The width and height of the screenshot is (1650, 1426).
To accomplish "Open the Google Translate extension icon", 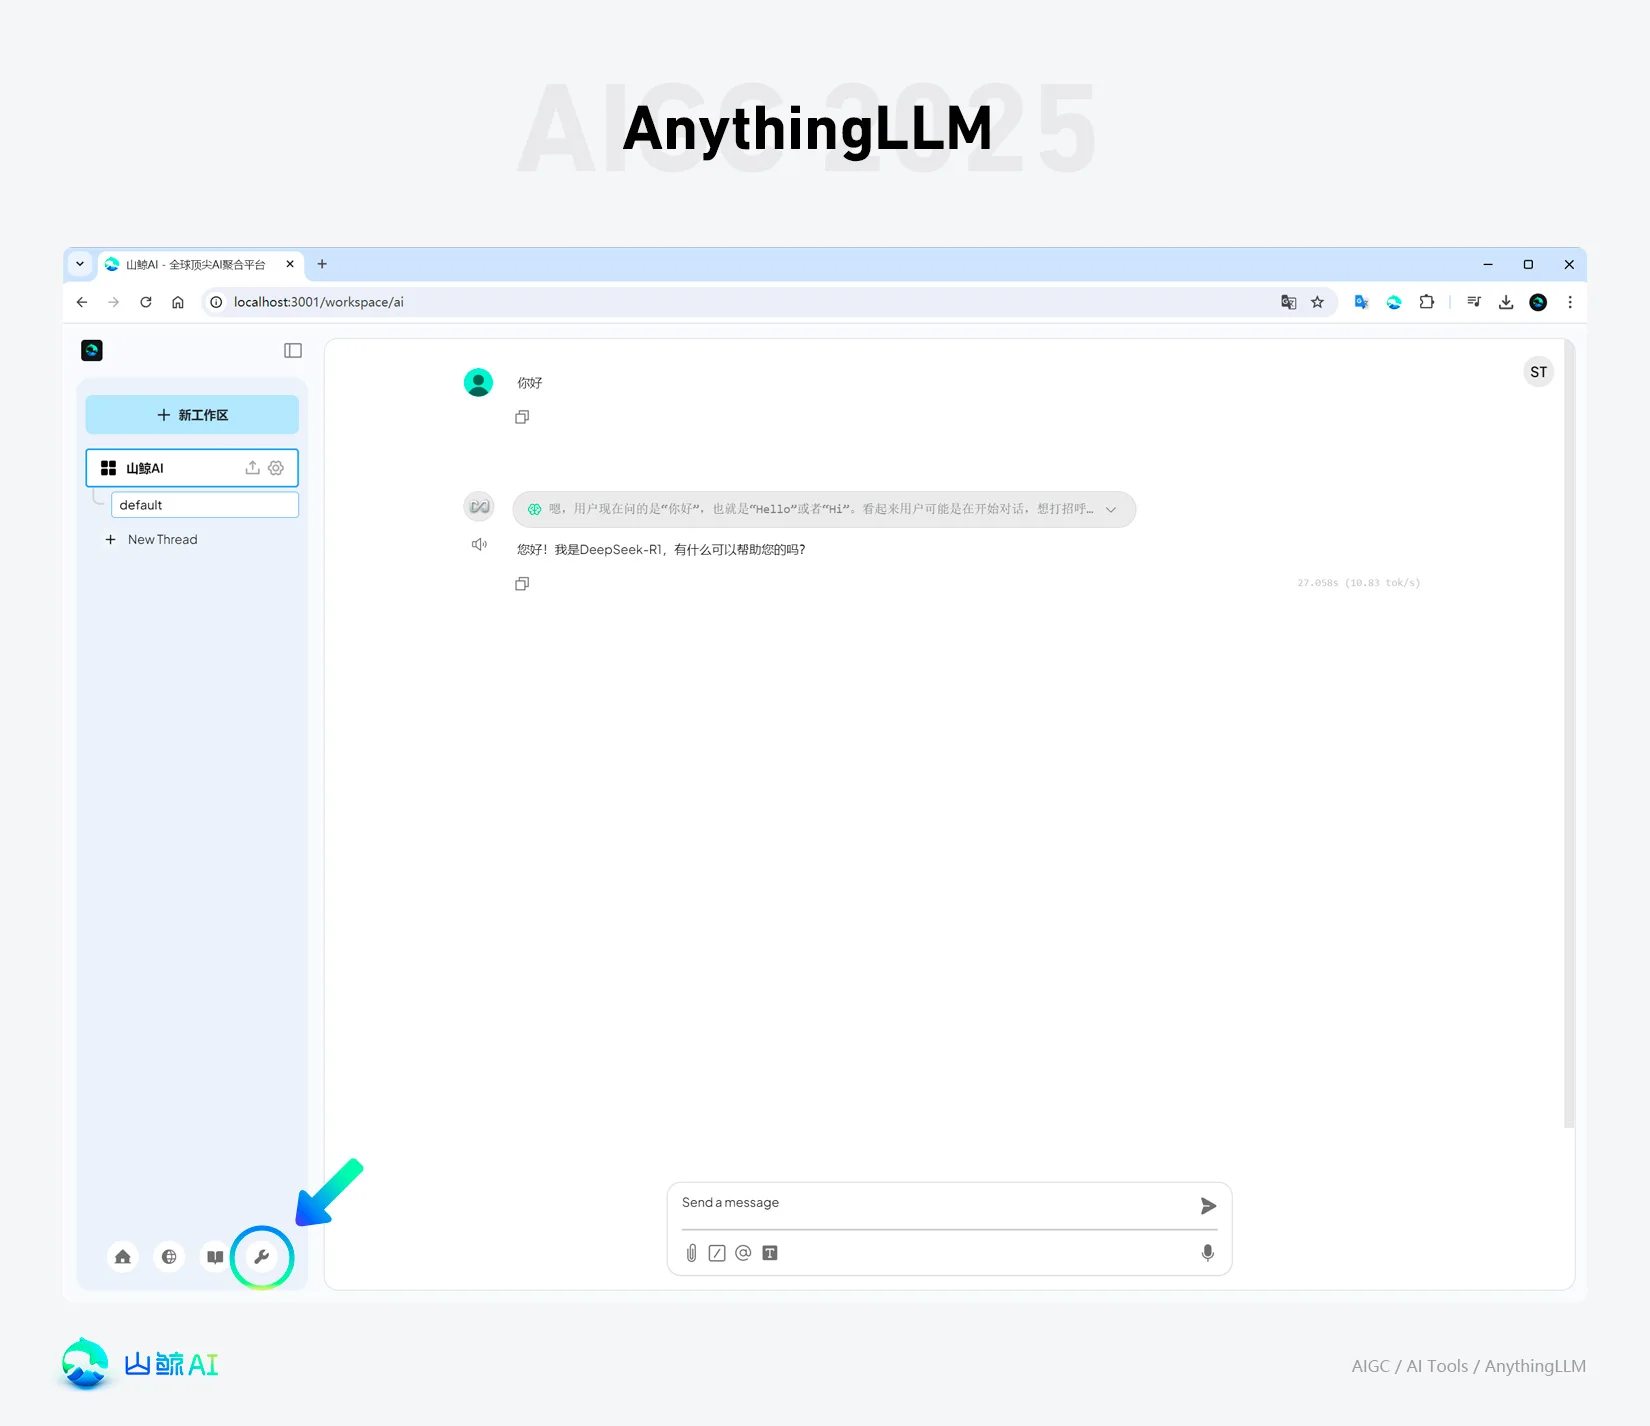I will 1361,302.
